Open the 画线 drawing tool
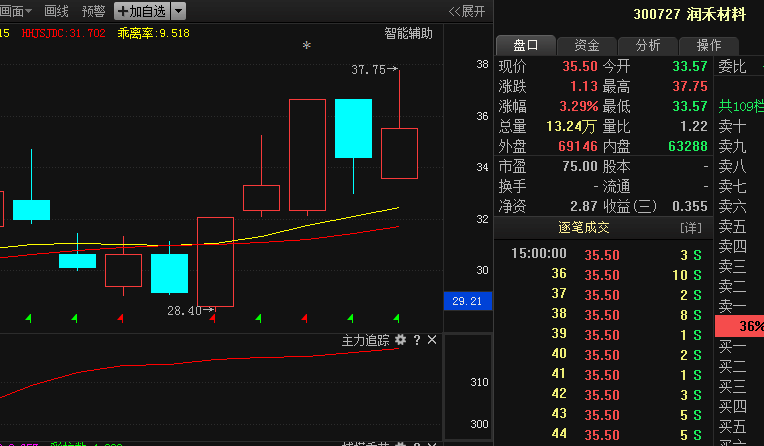This screenshot has height=446, width=764. (56, 11)
